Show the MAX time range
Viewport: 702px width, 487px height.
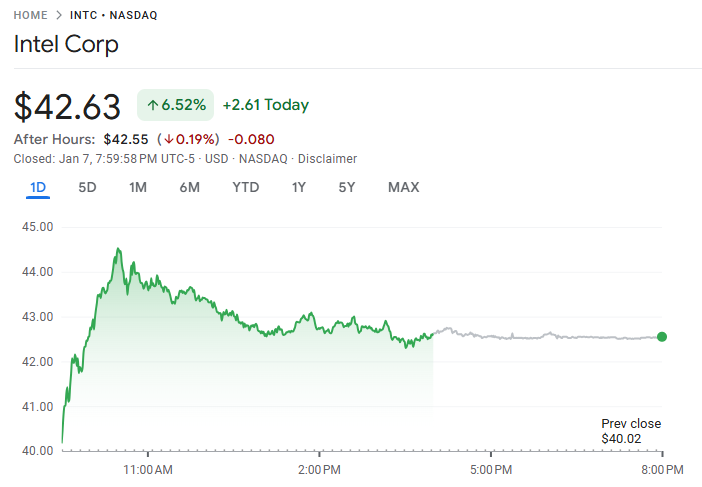pyautogui.click(x=403, y=187)
